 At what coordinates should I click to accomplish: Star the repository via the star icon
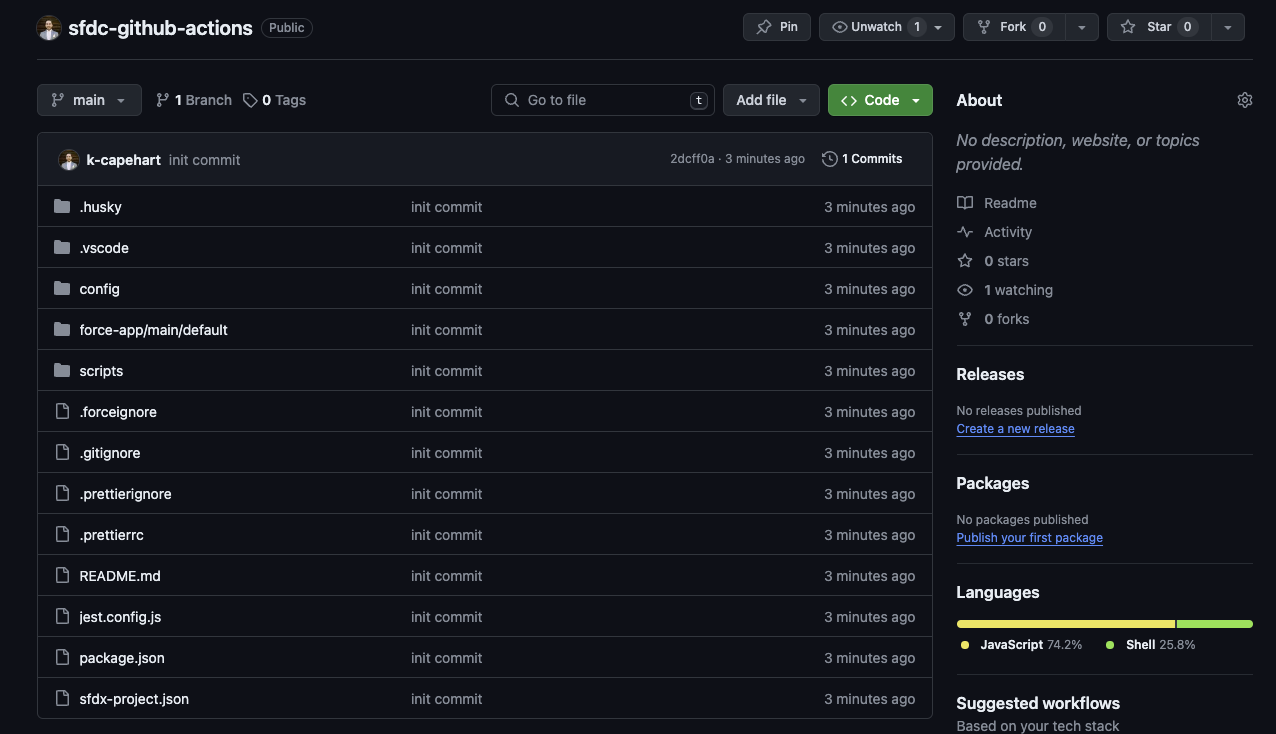[1130, 26]
